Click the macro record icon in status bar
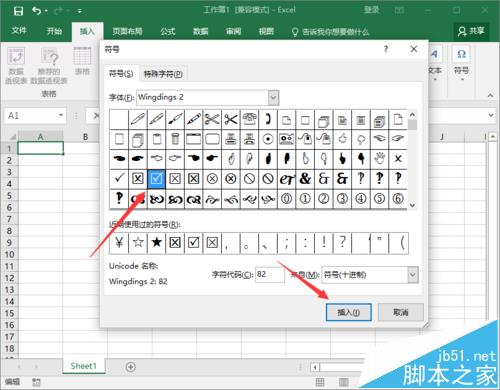 [x=36, y=382]
